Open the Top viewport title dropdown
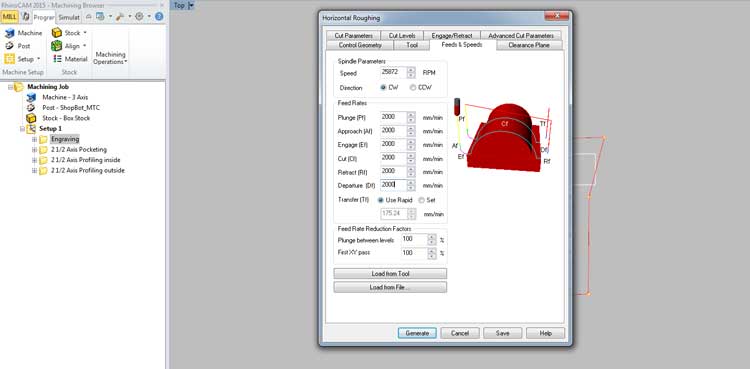Image resolution: width=750 pixels, height=369 pixels. 191,5
